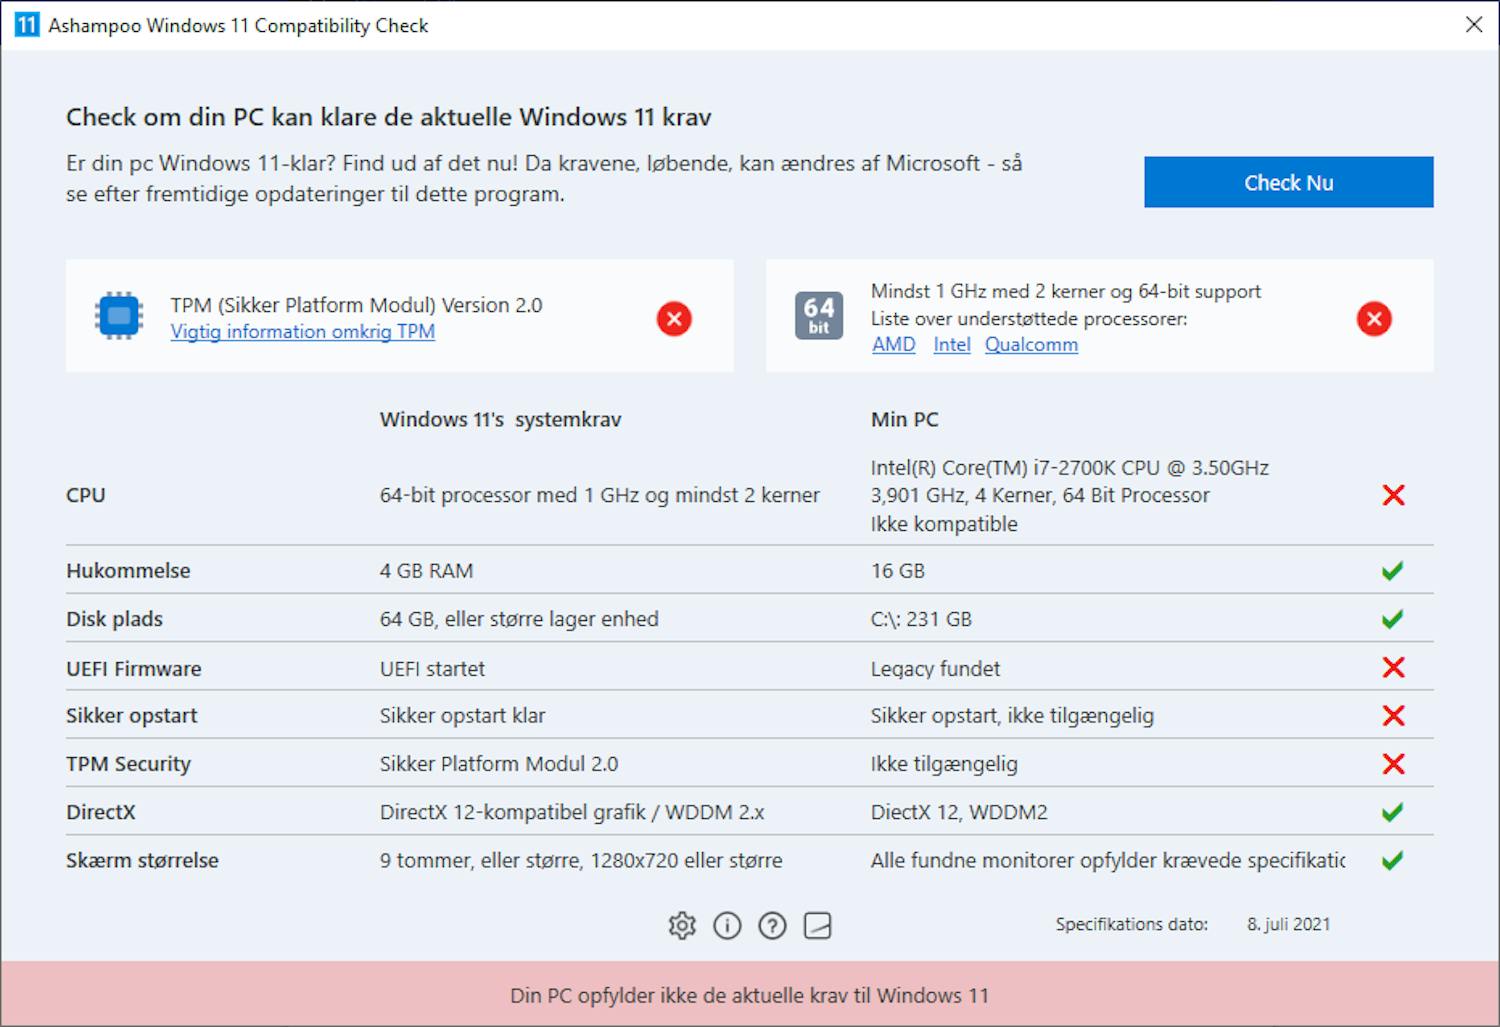Open the AMD processor list link
The image size is (1500, 1027).
click(x=893, y=344)
